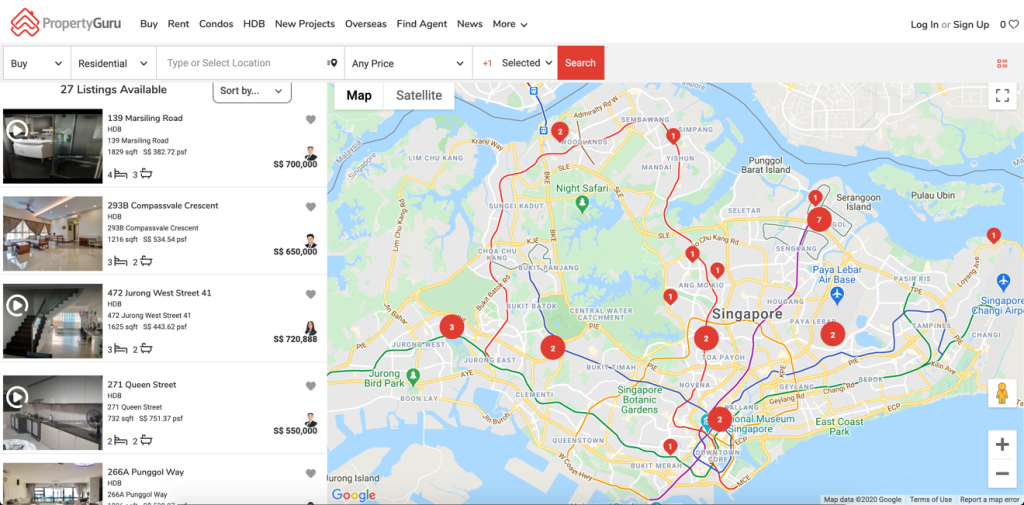Favorite the 266A Punggol Way listing
1024x505 pixels.
pos(311,474)
